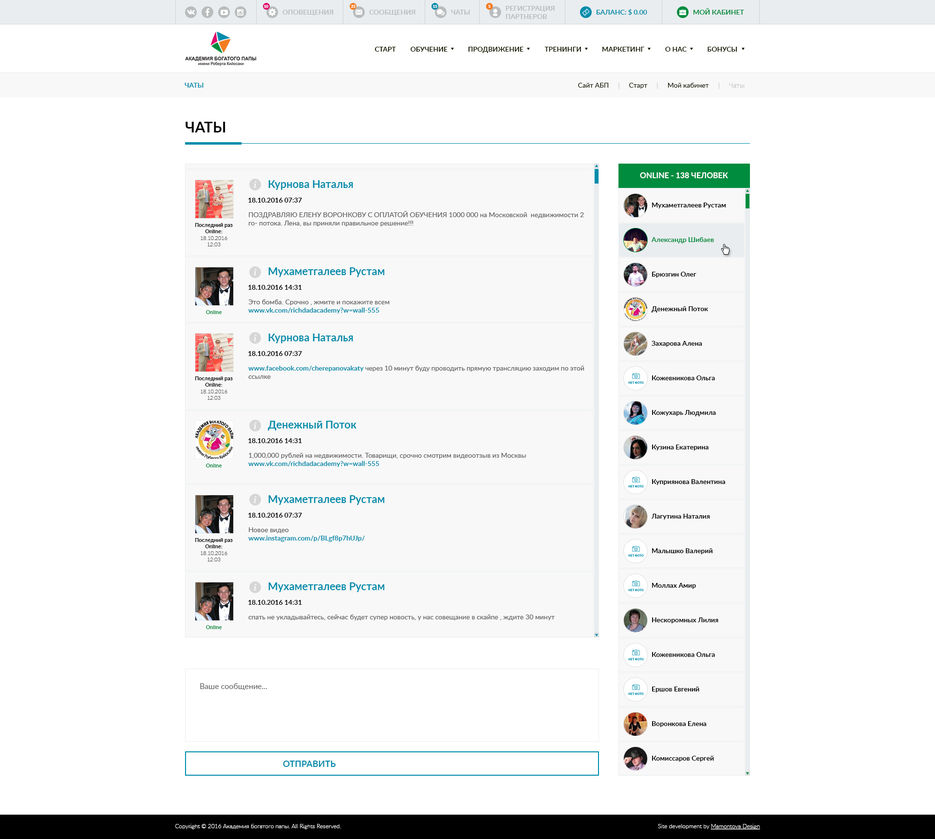This screenshot has height=839, width=935.
Task: Open the YouTube social icon
Action: pos(223,12)
